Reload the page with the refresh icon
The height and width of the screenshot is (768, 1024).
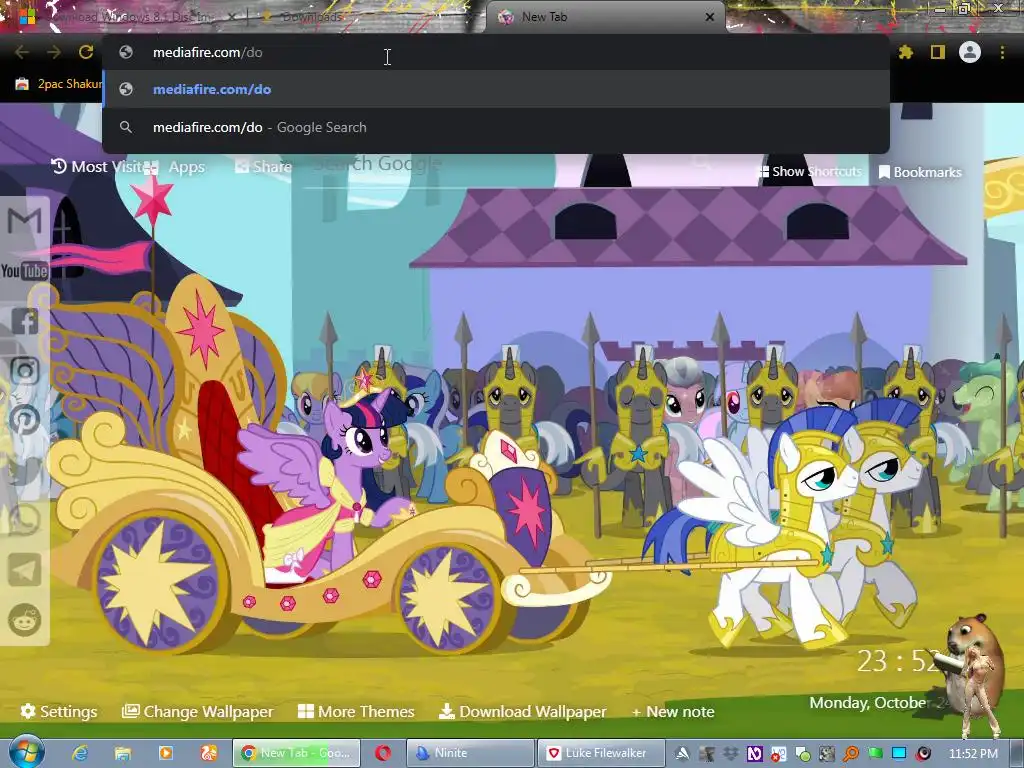86,52
